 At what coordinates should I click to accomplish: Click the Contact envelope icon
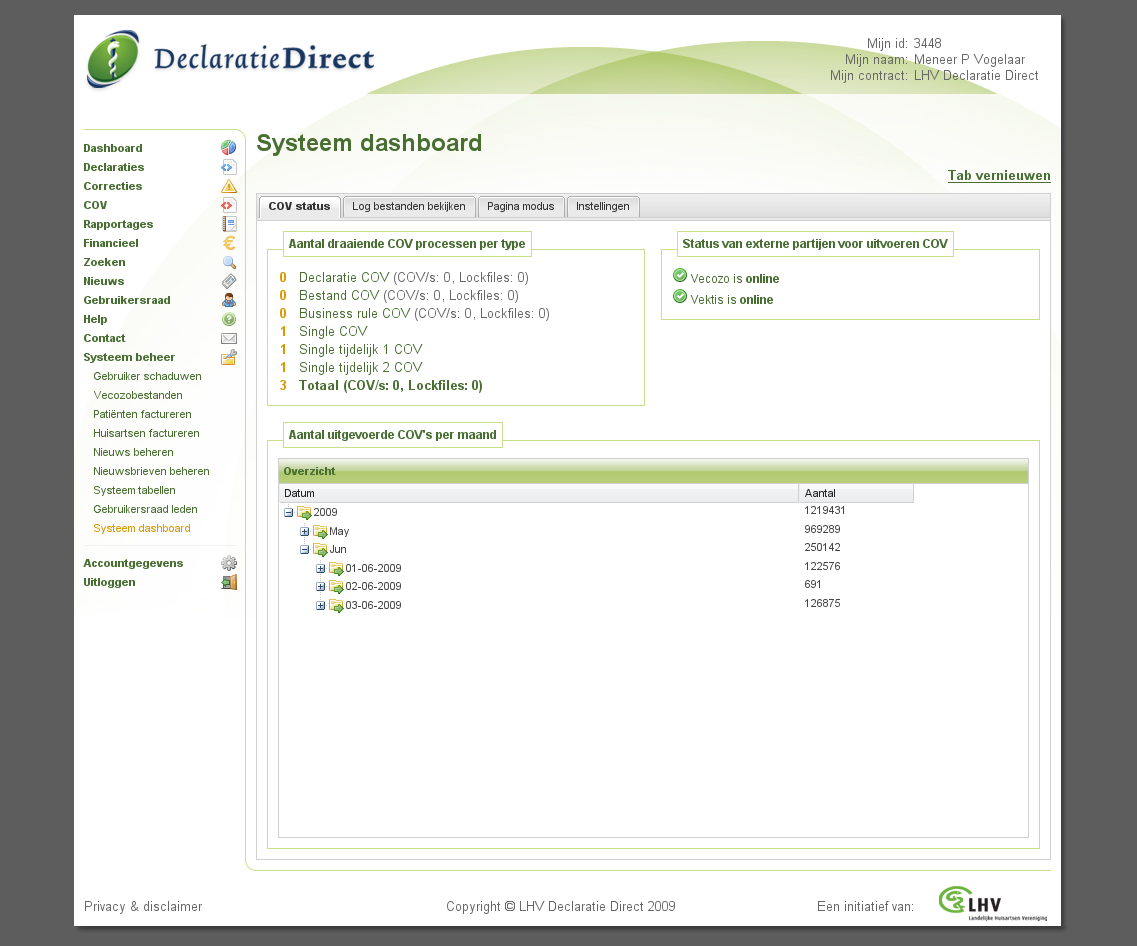[228, 339]
